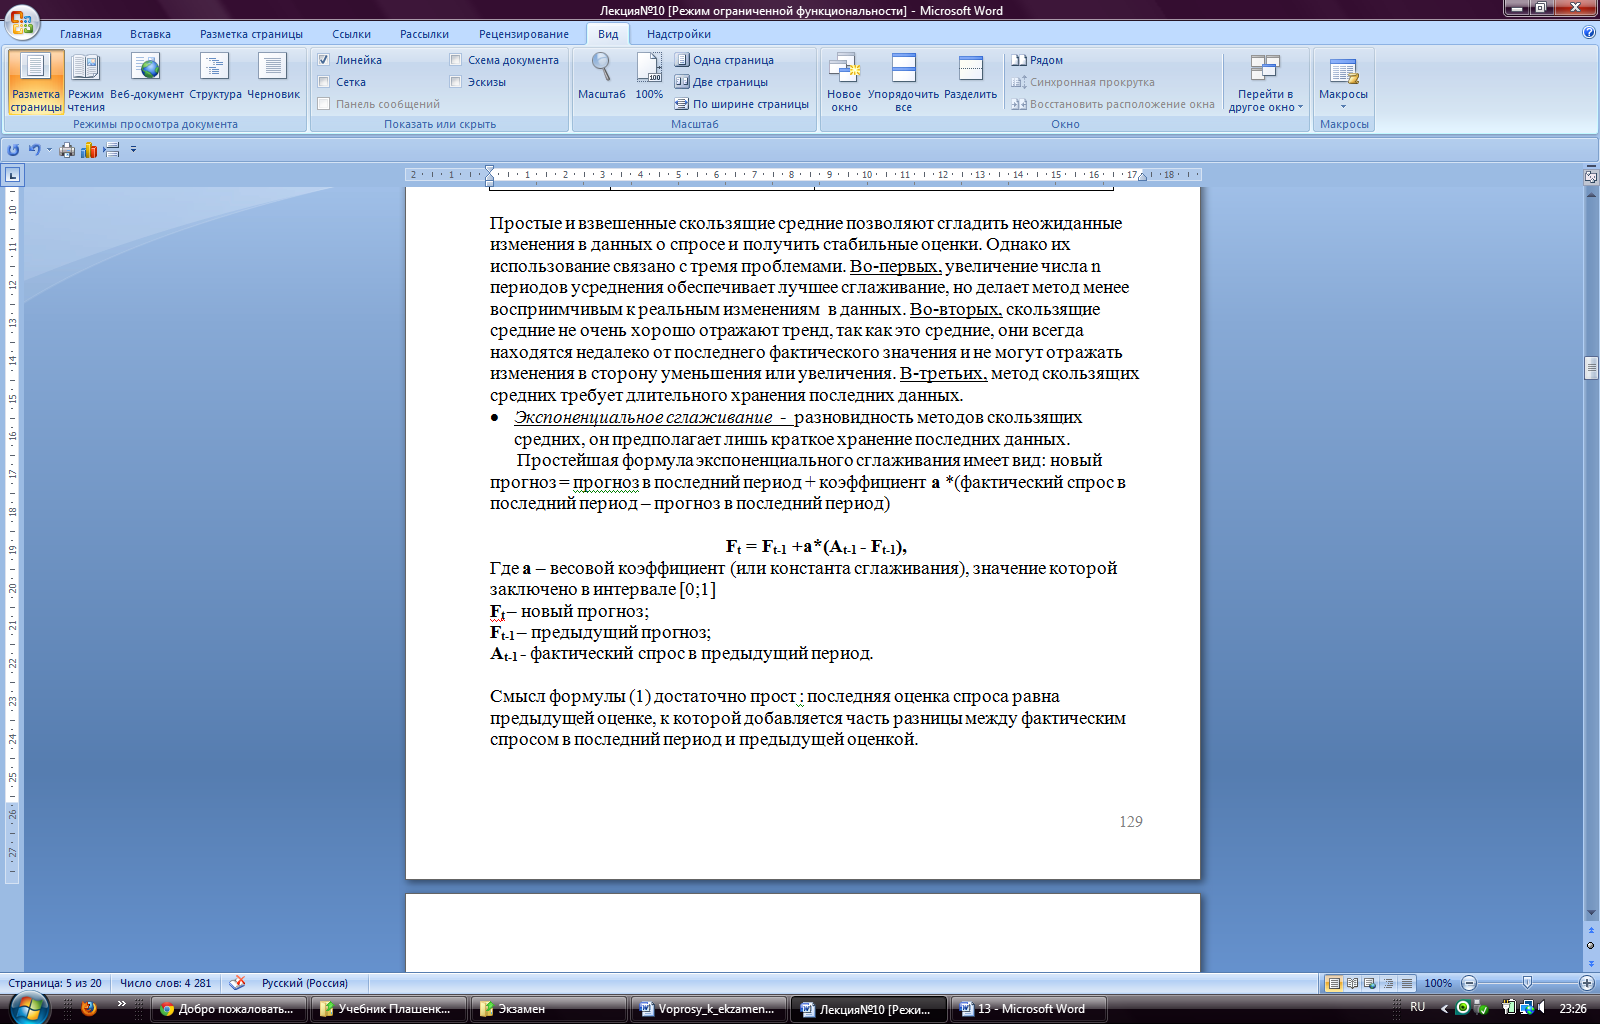Open Customize Quick Access Toolbar dropdown
The height and width of the screenshot is (1024, 1600).
pos(133,150)
